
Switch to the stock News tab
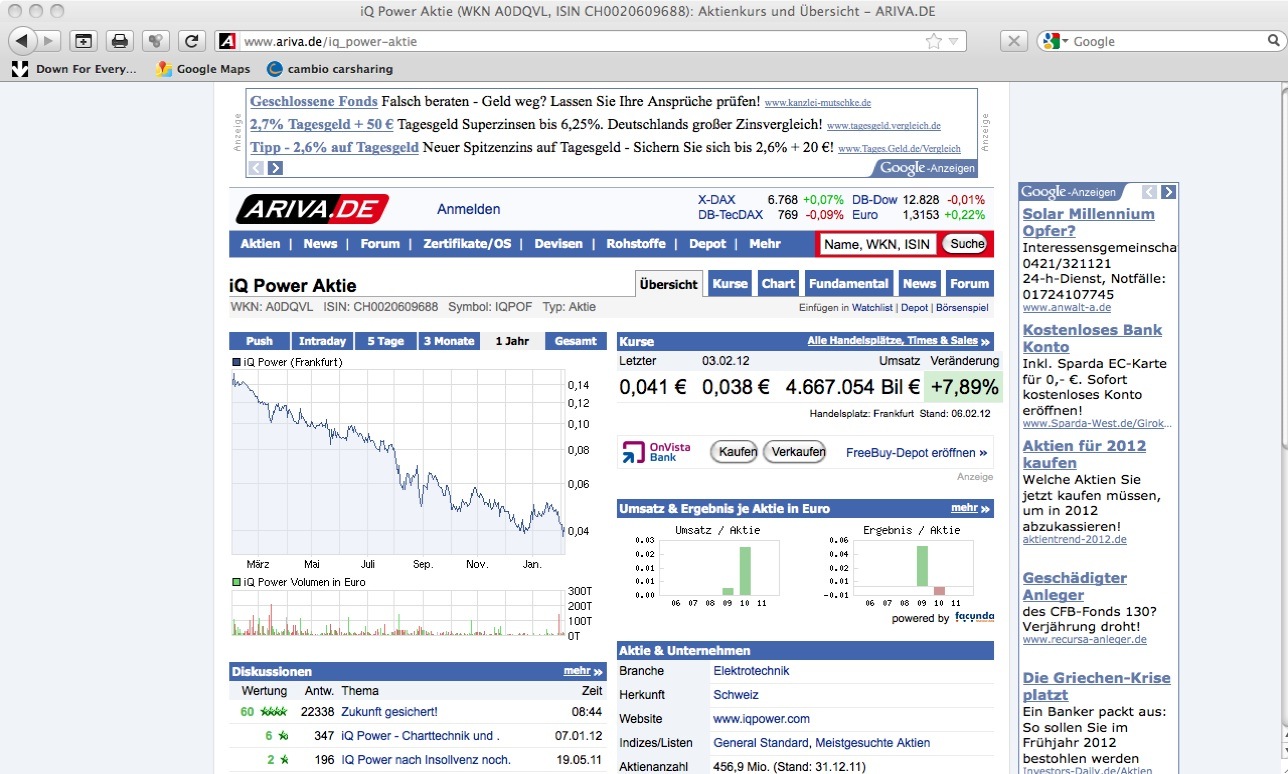920,283
